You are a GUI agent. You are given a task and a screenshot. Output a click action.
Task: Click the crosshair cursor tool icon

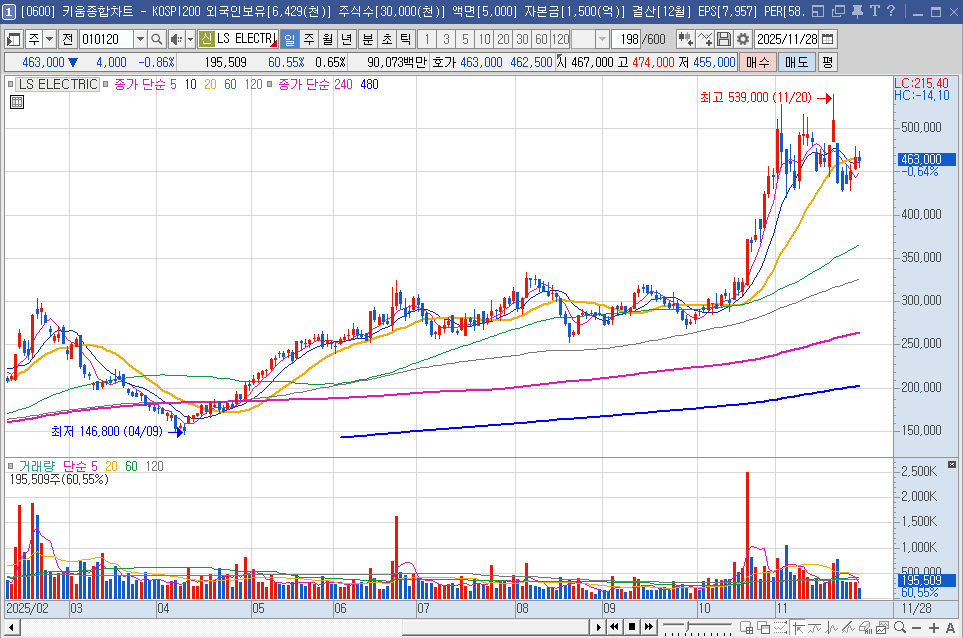tap(798, 628)
